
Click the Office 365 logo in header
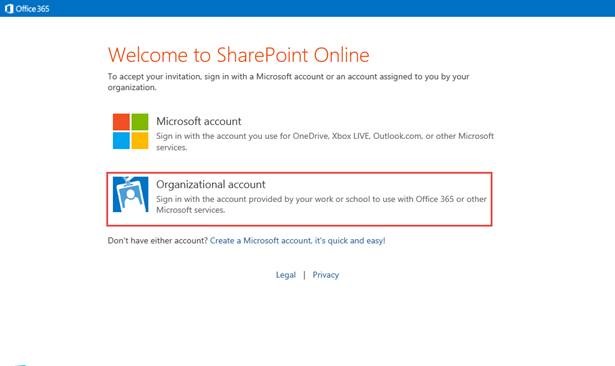[x=27, y=8]
